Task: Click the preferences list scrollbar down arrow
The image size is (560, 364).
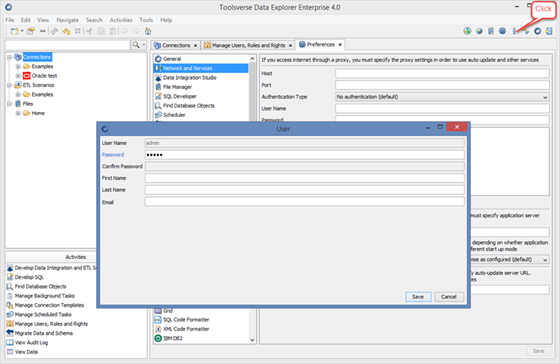Action: 252,340
